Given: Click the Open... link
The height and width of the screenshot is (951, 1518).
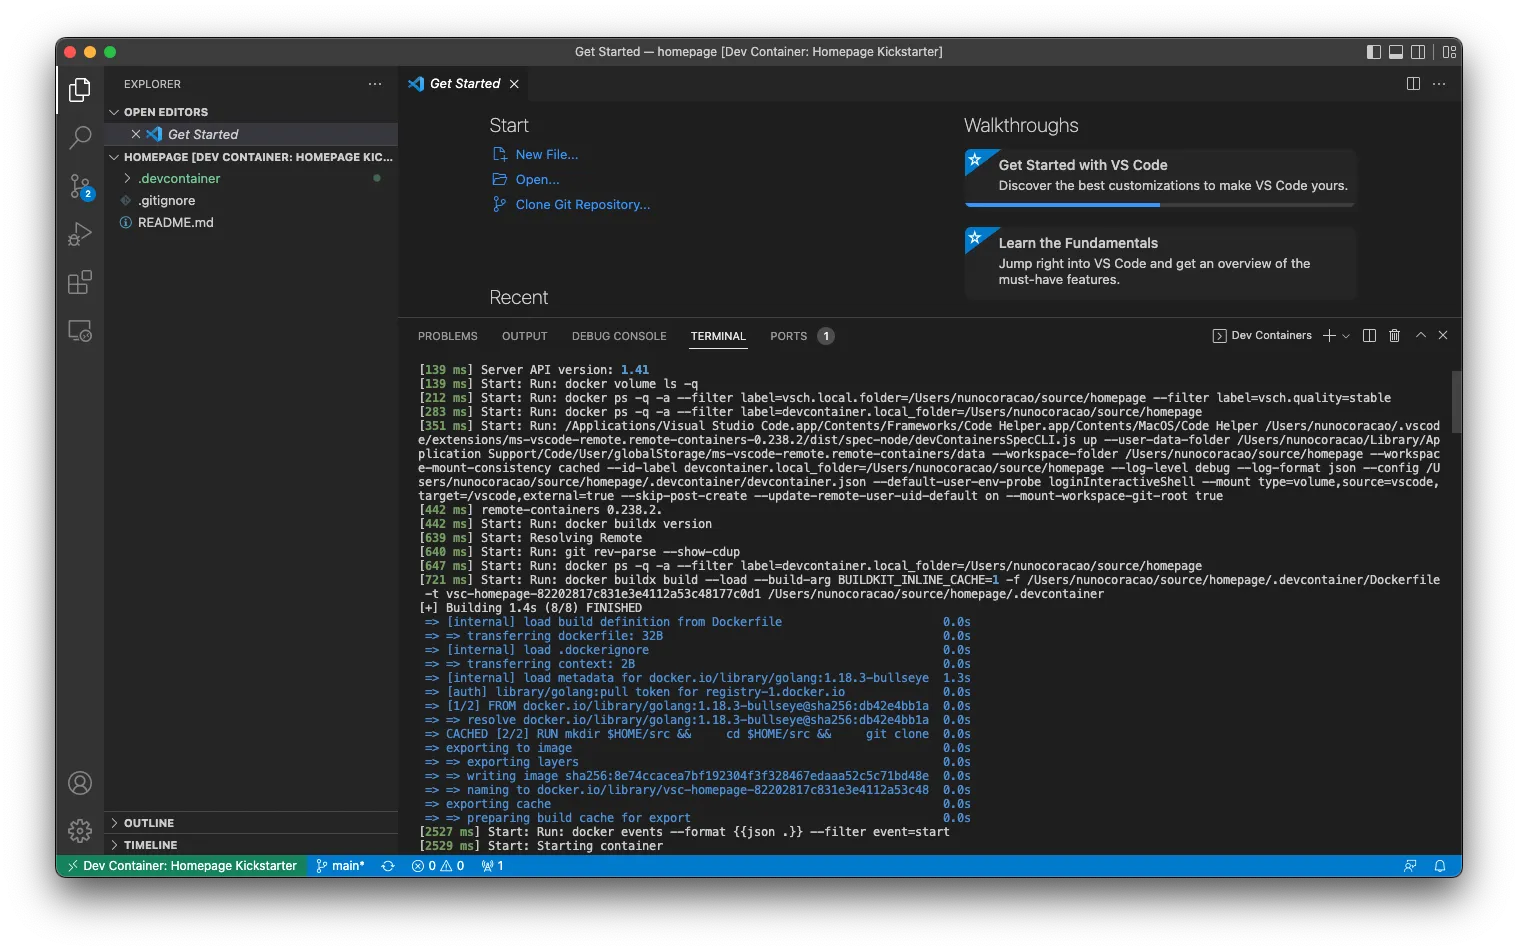Looking at the screenshot, I should [537, 180].
